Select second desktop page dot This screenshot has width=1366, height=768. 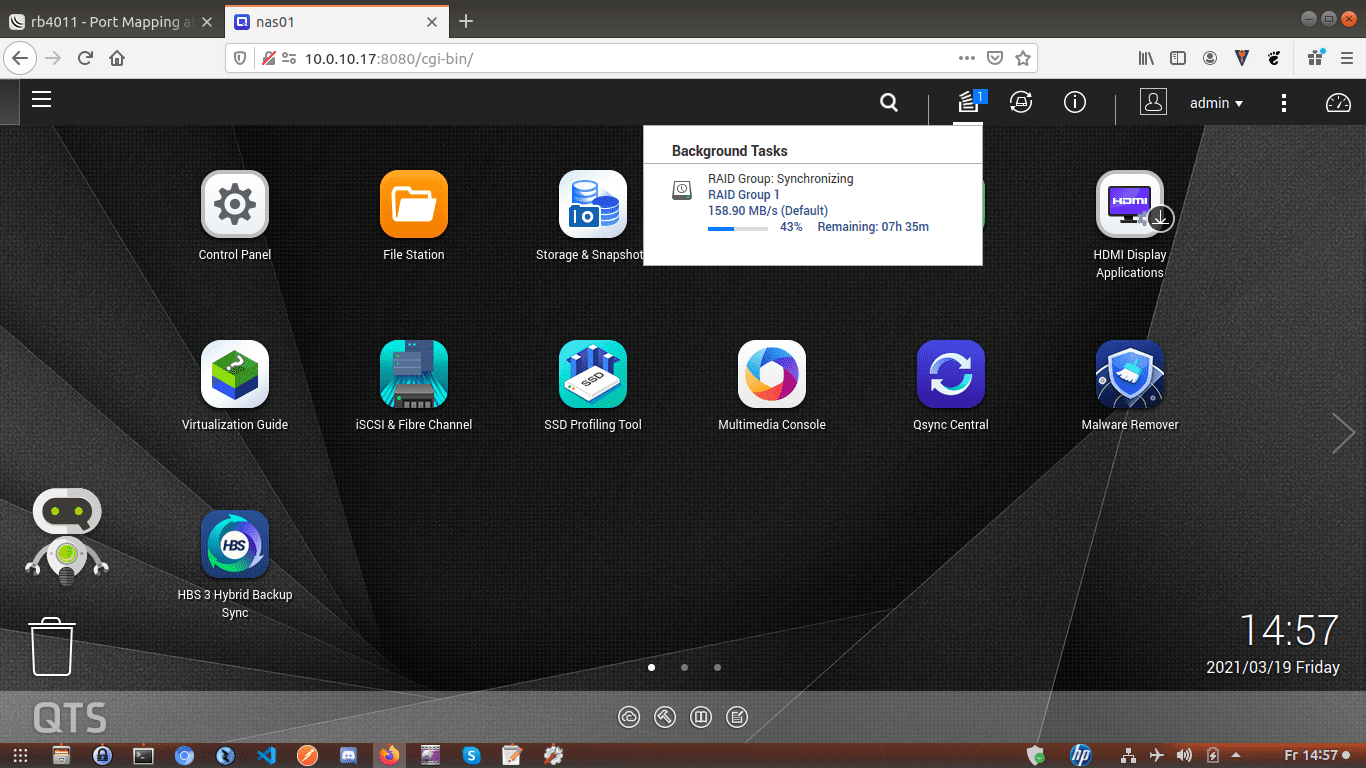coord(684,667)
